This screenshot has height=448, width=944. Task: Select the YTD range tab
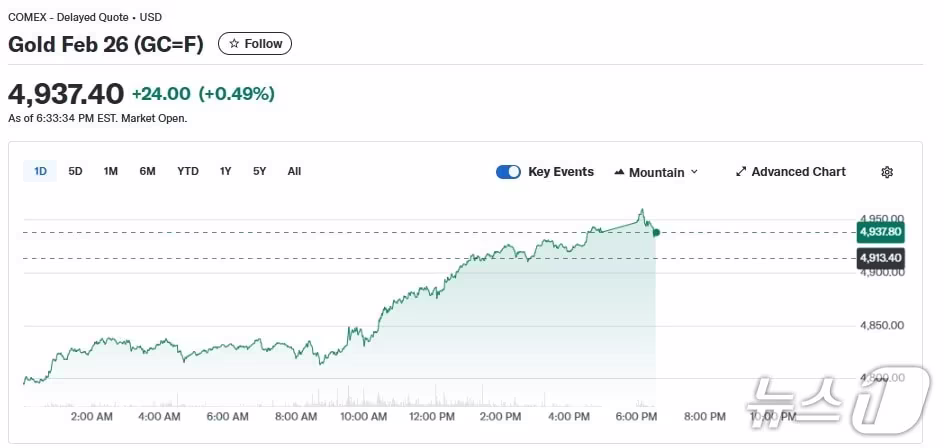click(188, 171)
